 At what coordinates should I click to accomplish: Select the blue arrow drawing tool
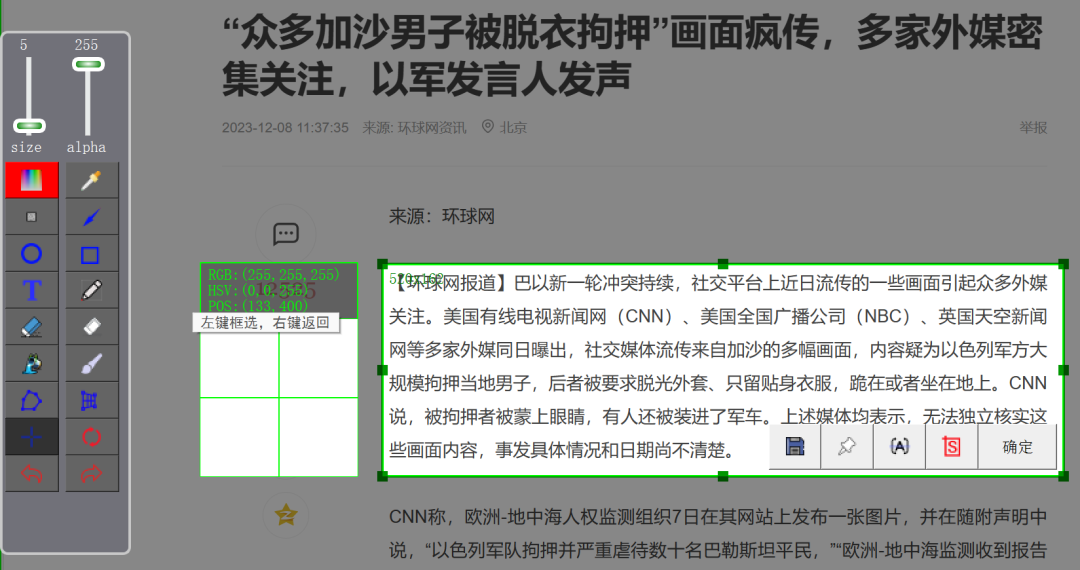coord(92,217)
